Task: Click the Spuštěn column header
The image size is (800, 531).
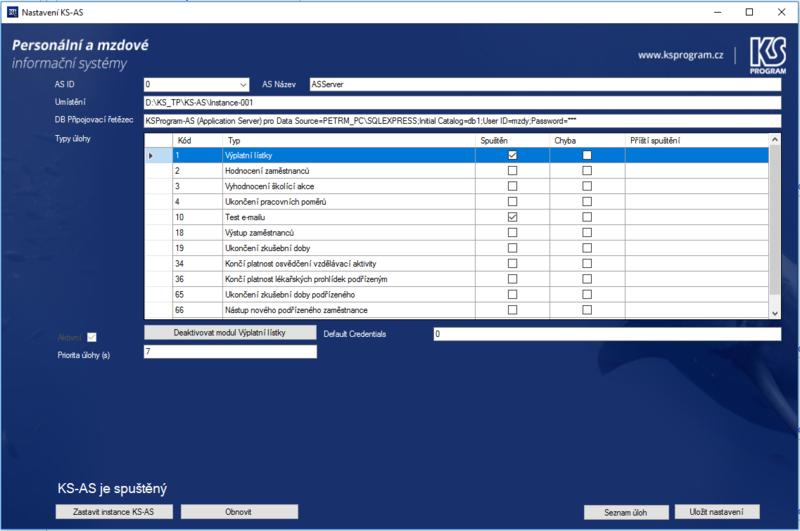Action: (x=512, y=140)
